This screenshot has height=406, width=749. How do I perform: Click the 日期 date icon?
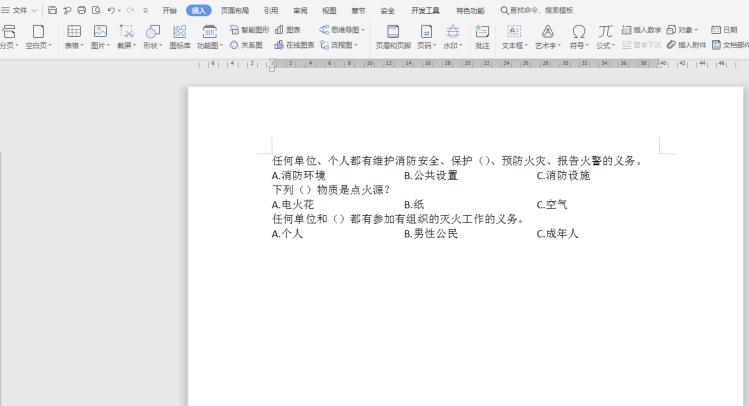(x=723, y=30)
